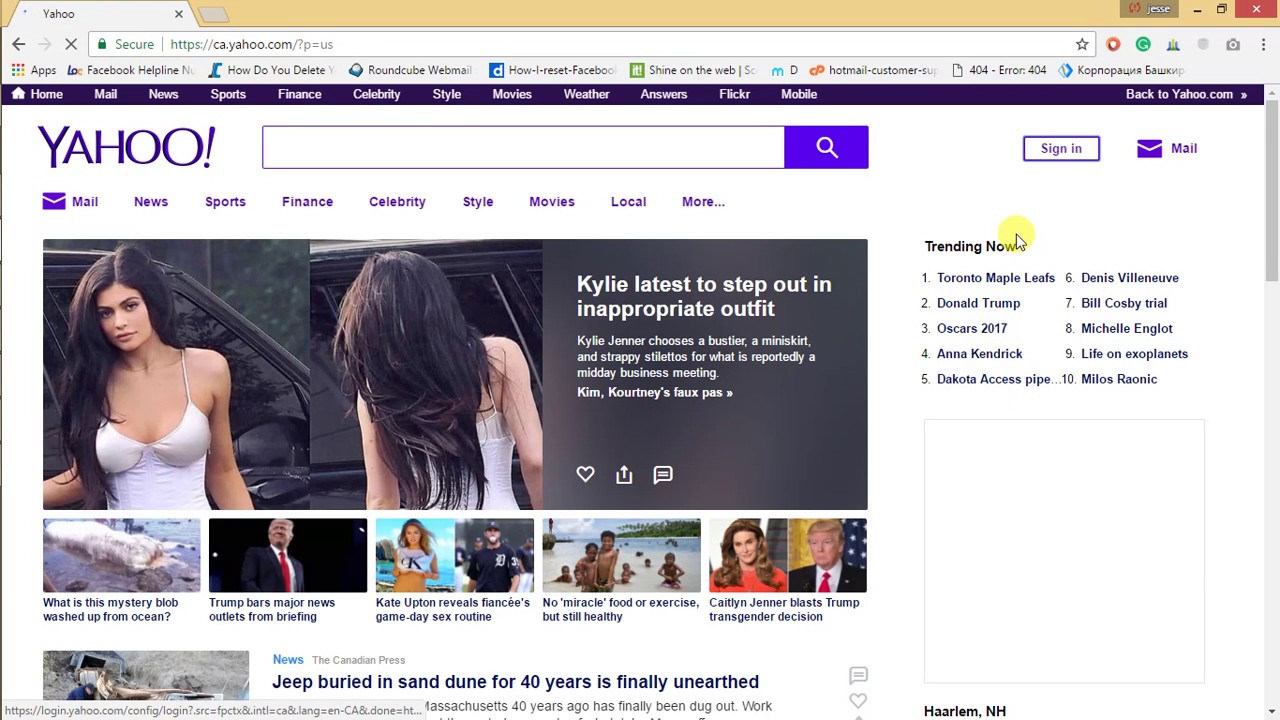Open Oscars 2017 trending topic
The height and width of the screenshot is (720, 1280).
click(x=972, y=328)
